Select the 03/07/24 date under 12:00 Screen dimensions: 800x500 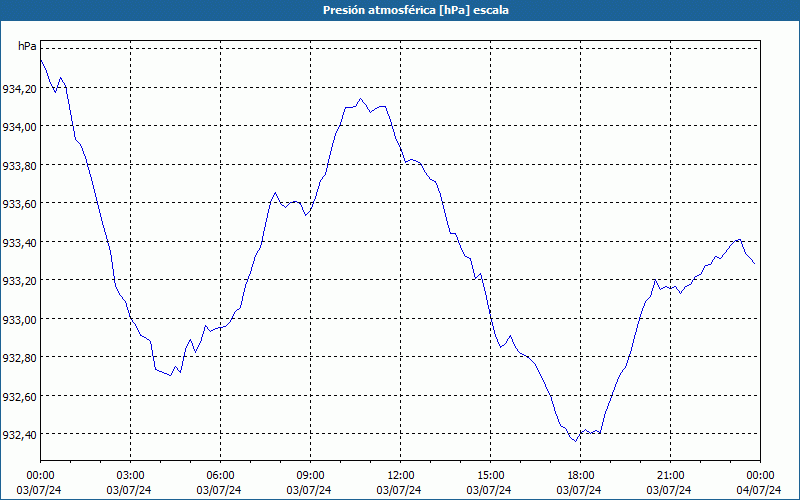[x=399, y=490]
